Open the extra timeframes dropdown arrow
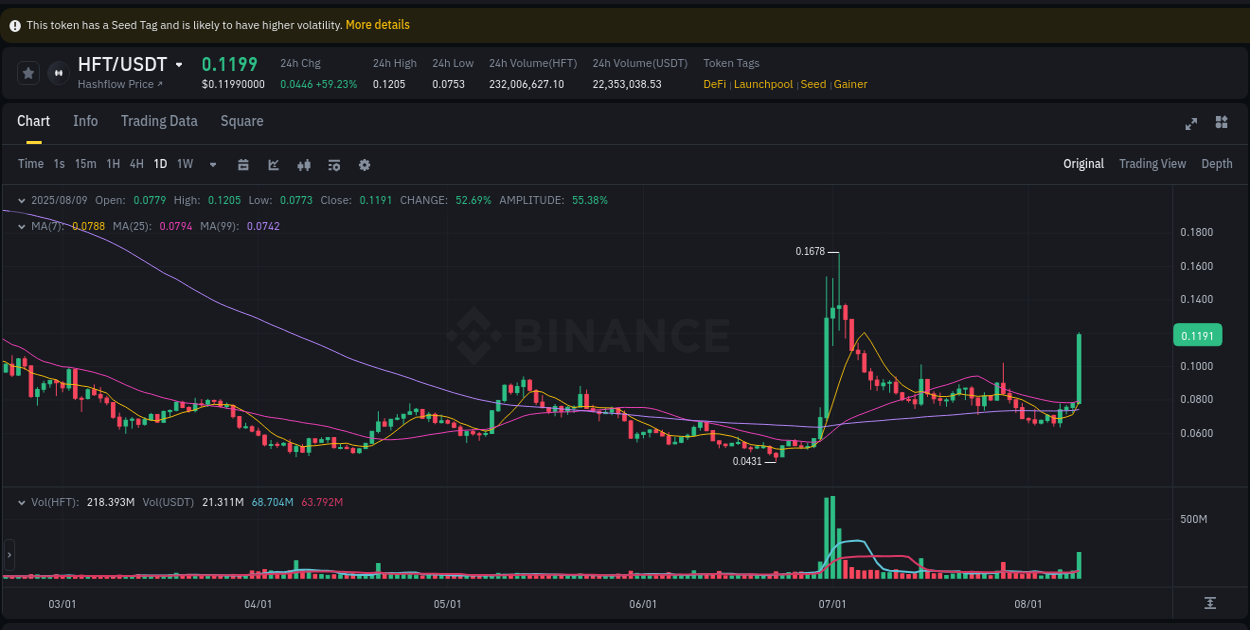Viewport: 1250px width, 630px height. 211,163
